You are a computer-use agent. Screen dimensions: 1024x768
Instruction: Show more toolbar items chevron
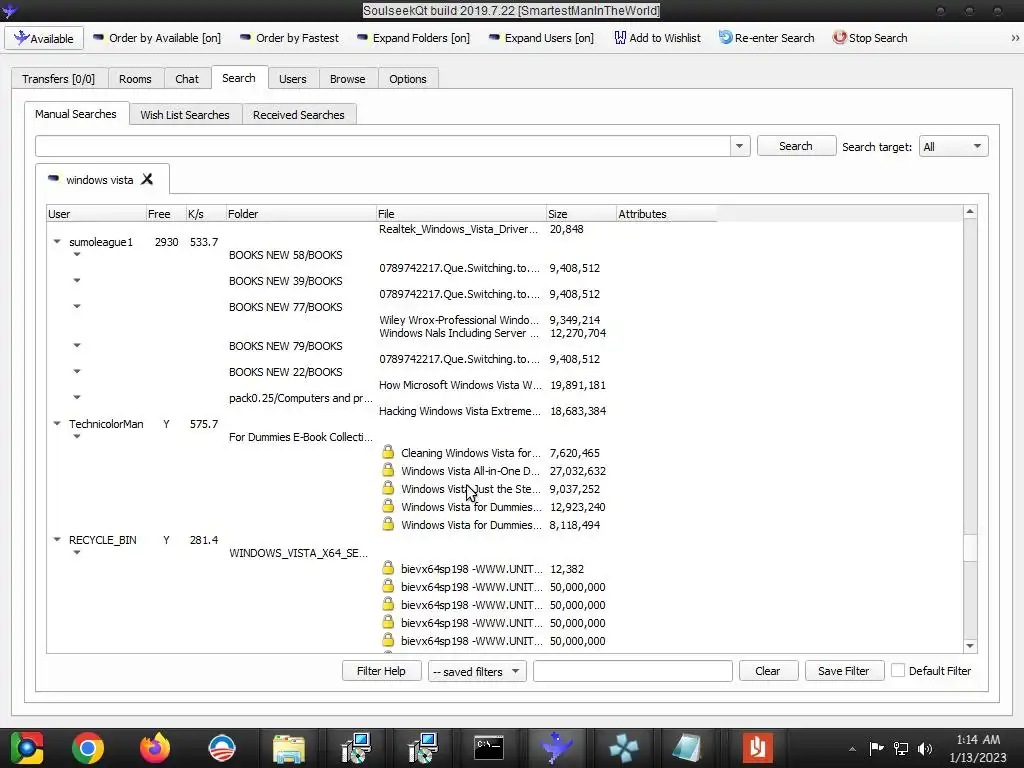click(1015, 38)
